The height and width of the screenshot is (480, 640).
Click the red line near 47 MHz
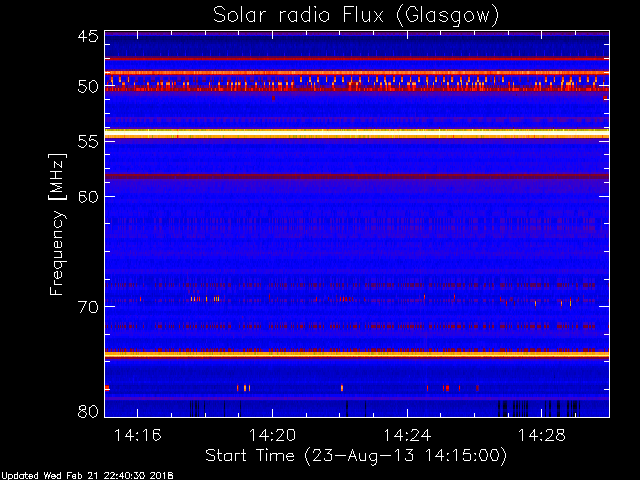357,59
